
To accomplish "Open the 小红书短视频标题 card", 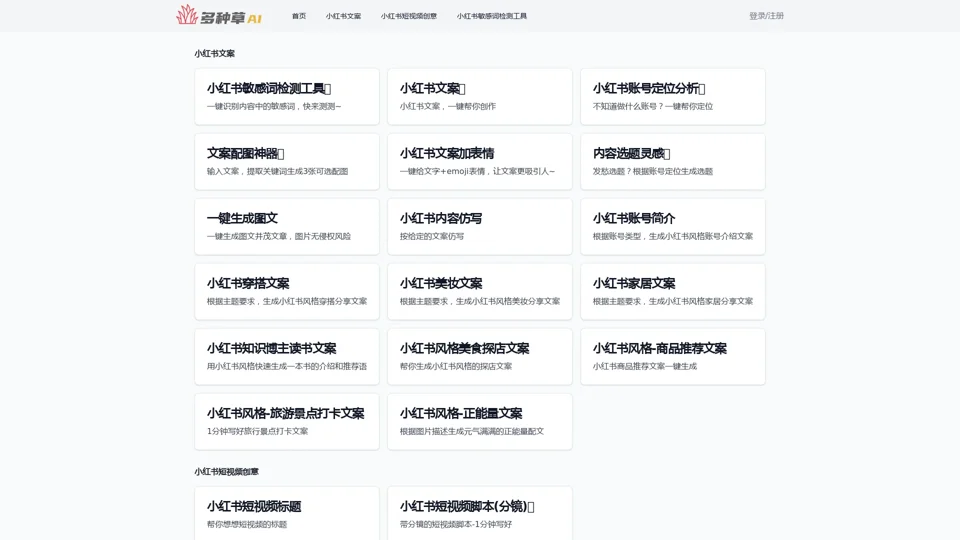I will 287,513.
